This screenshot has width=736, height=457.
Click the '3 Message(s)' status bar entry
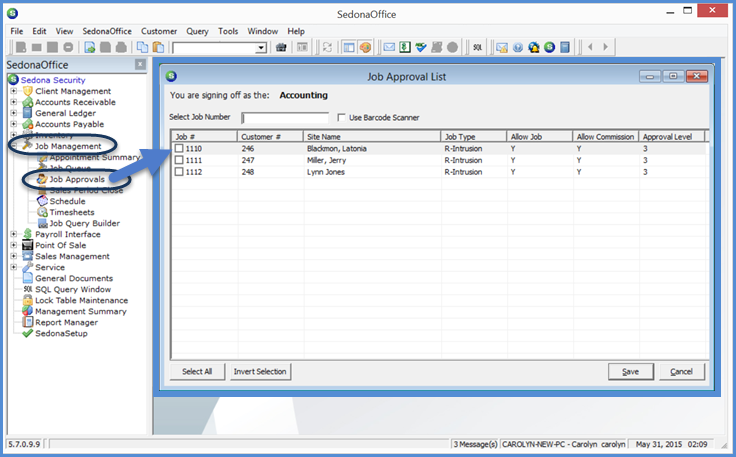475,444
